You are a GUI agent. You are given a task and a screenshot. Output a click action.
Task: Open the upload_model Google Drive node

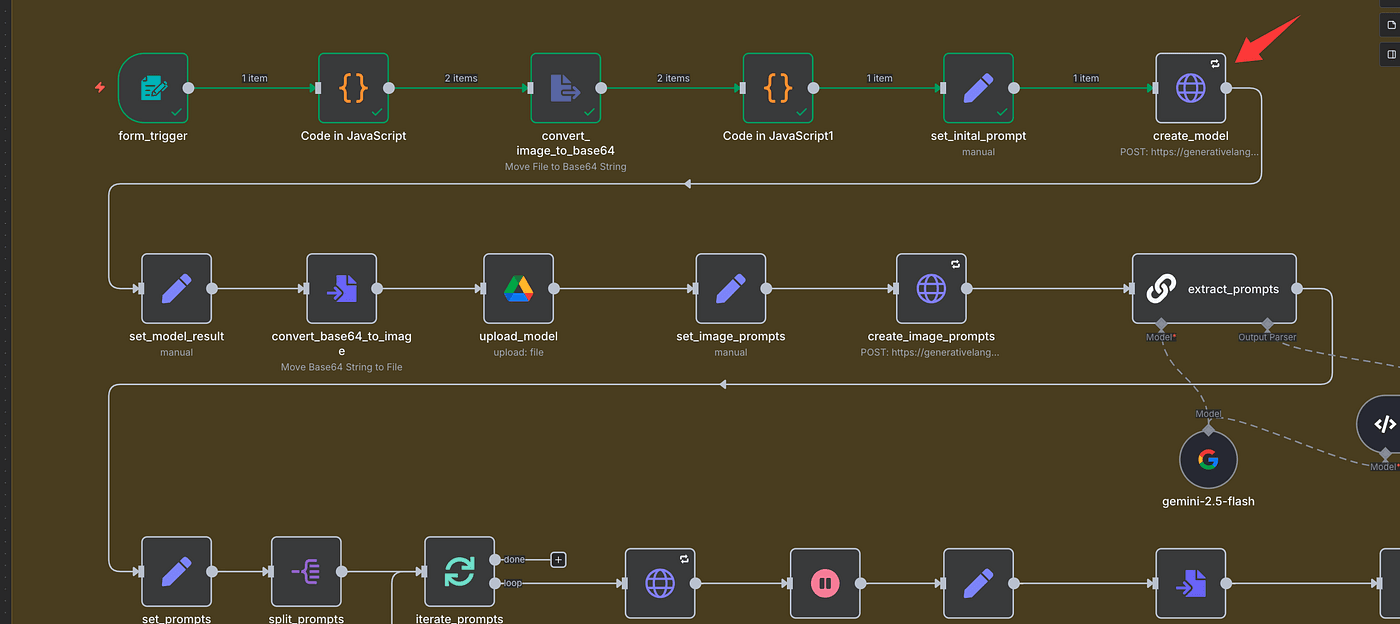(518, 288)
